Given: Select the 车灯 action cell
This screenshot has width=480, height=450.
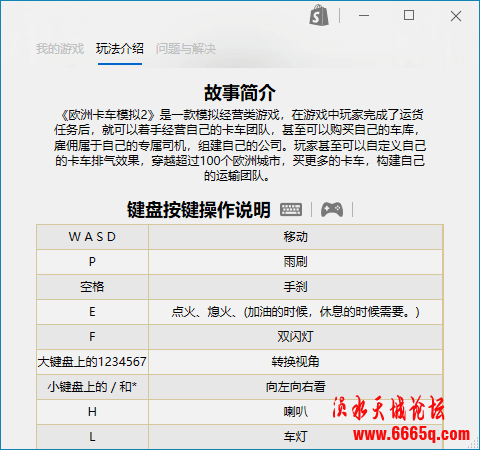Looking at the screenshot, I should tap(295, 437).
